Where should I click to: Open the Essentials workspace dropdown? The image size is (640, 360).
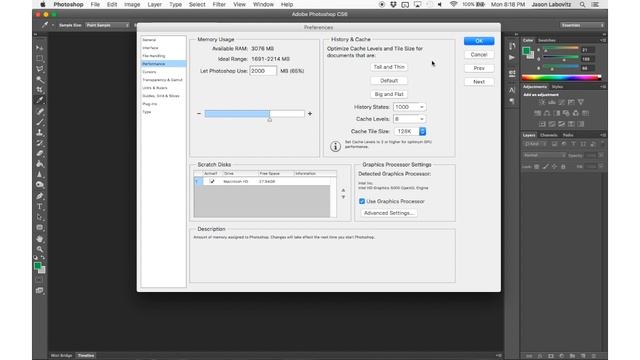[x=582, y=25]
